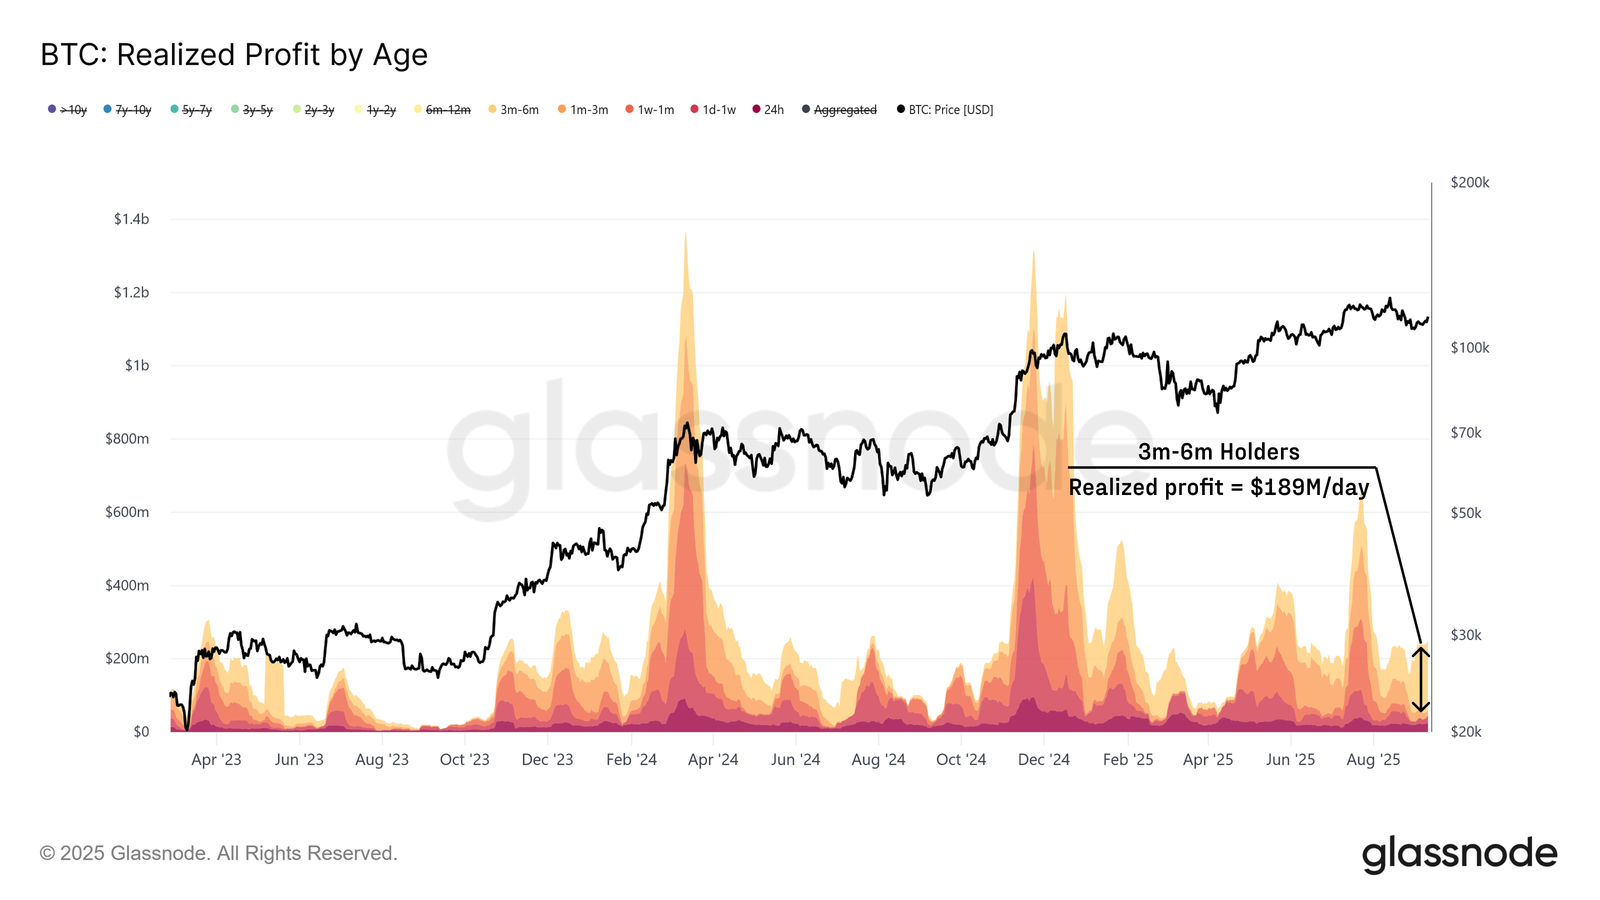Hide the 1m-3m legend series
The width and height of the screenshot is (1600, 900).
(584, 110)
